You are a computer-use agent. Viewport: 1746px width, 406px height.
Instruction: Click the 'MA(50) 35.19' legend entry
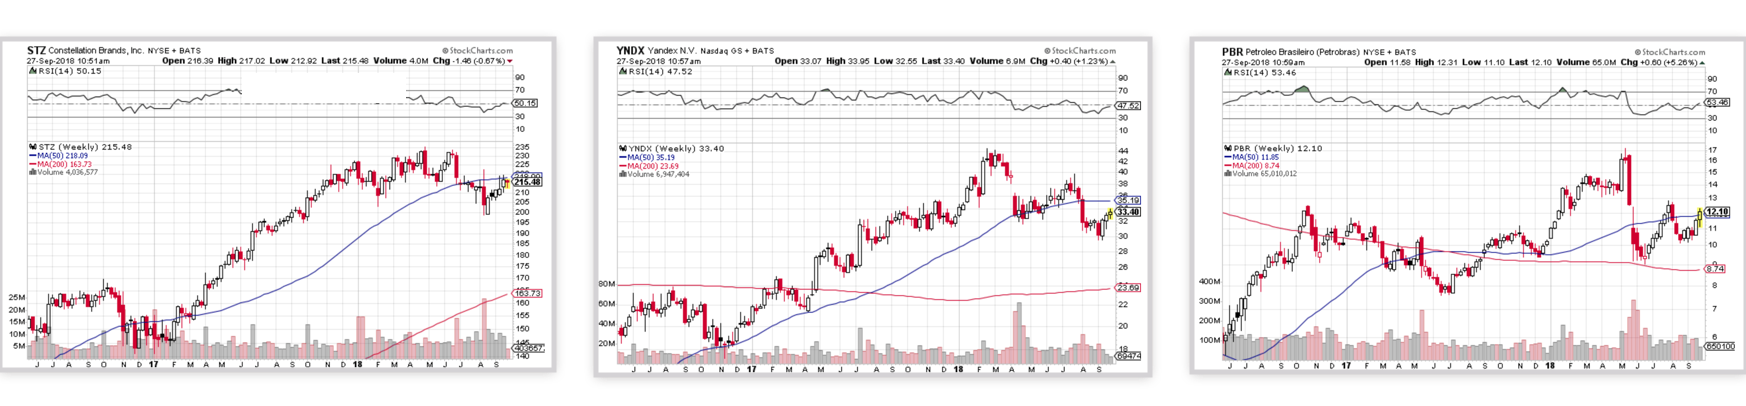647,157
